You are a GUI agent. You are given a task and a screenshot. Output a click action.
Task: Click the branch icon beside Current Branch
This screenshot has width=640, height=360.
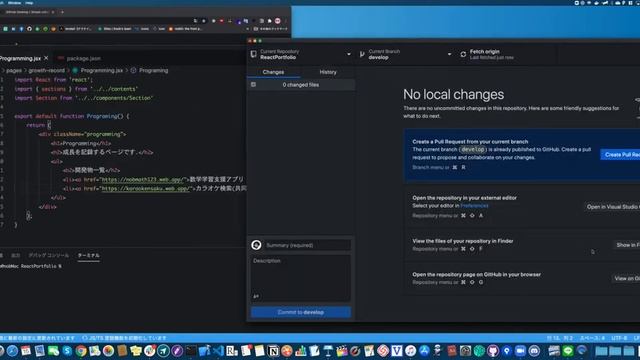pyautogui.click(x=362, y=54)
